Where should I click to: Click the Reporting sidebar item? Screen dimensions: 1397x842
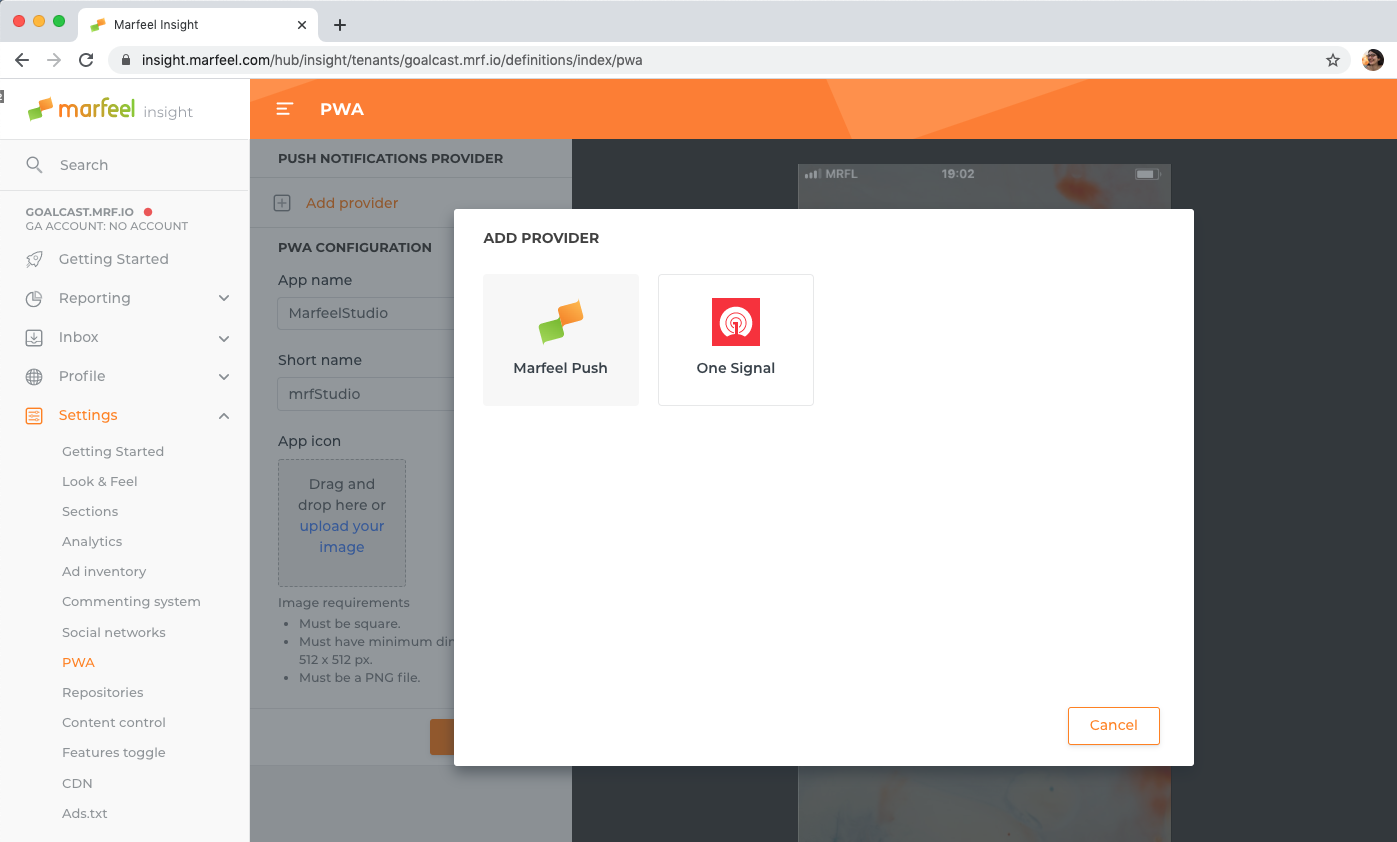(125, 298)
